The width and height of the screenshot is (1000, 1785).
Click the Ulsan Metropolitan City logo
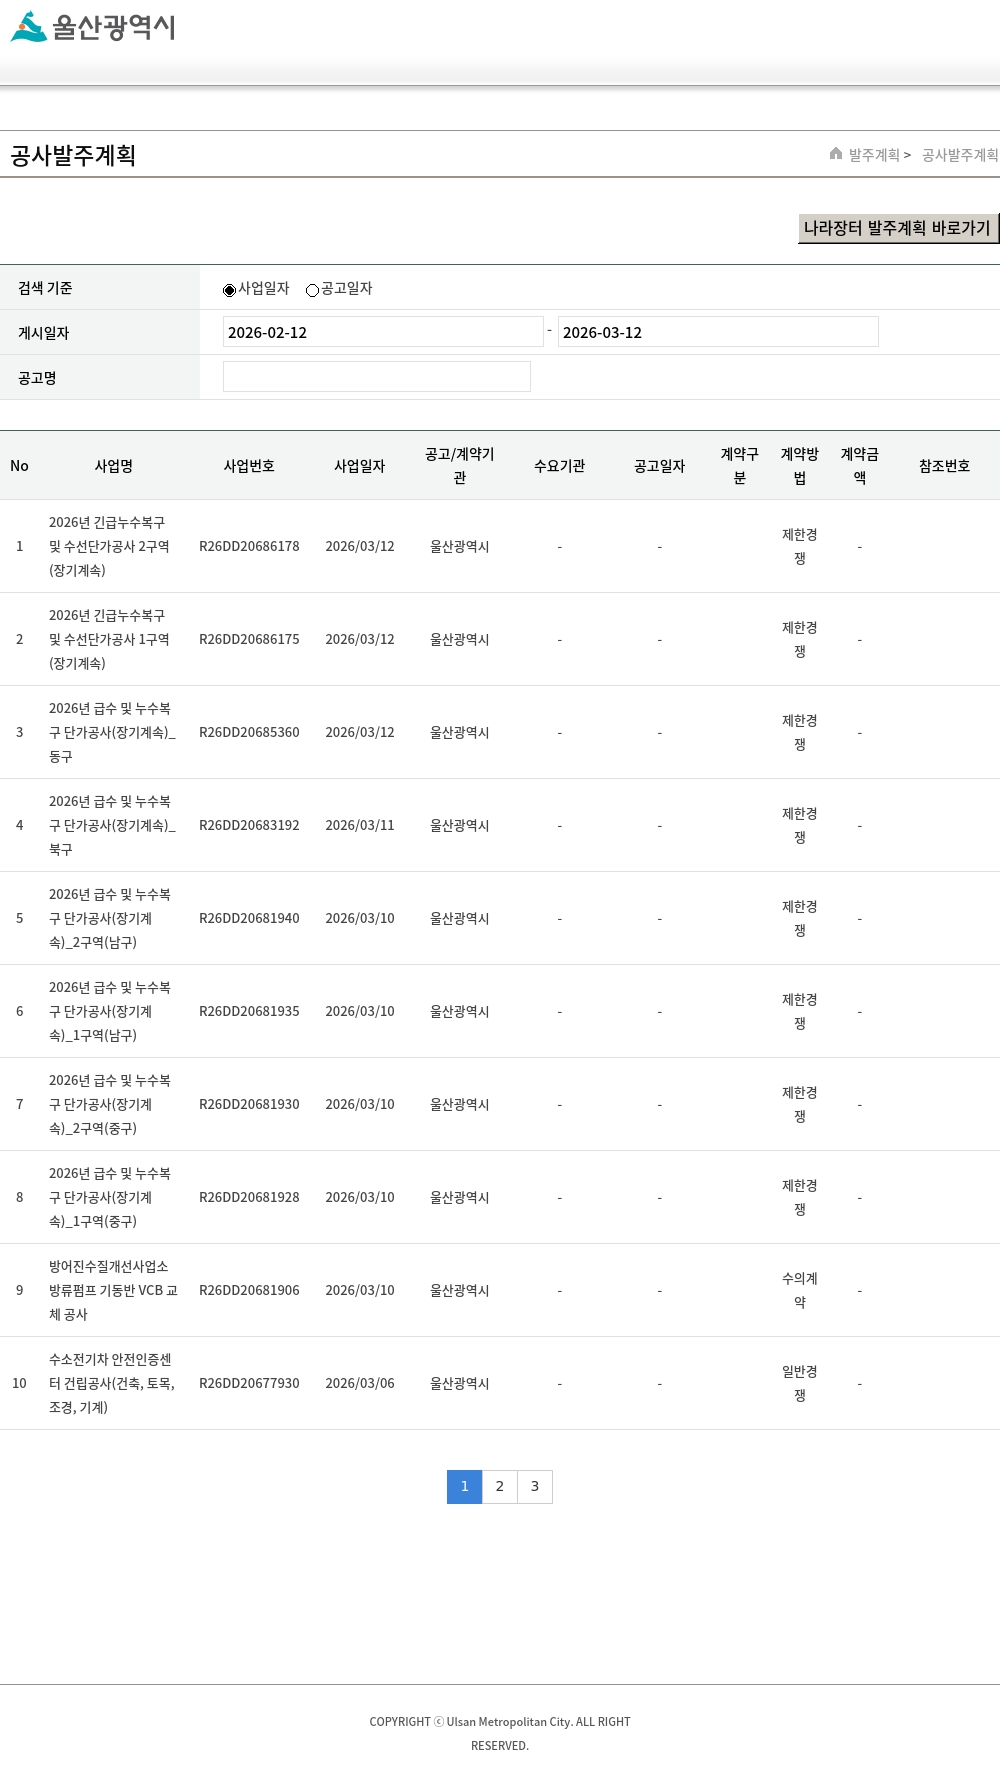[93, 27]
